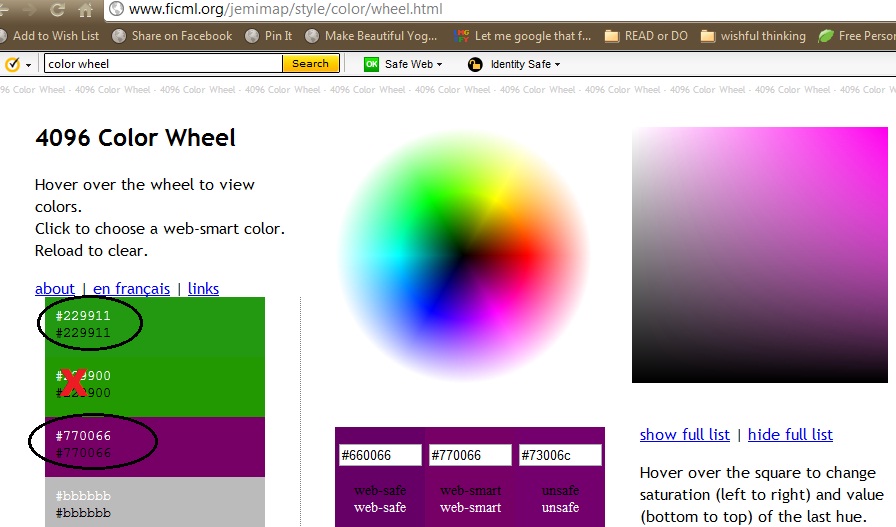Open the READ or DO bookmarks folder
896x527 pixels.
pos(646,36)
